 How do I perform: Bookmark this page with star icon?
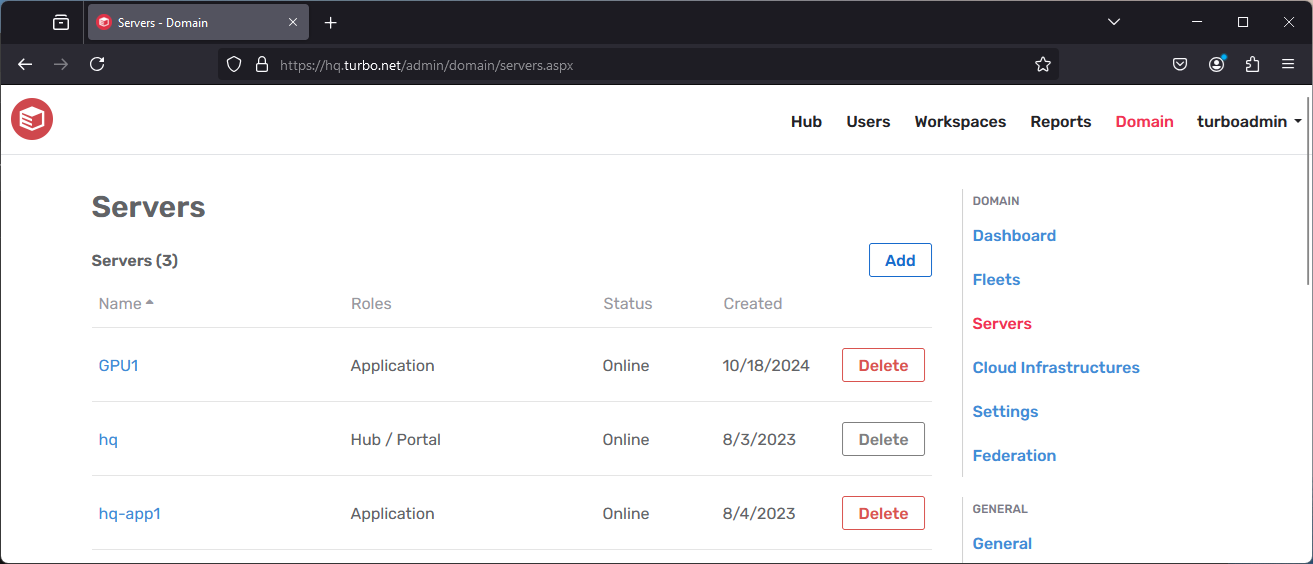[x=1043, y=64]
